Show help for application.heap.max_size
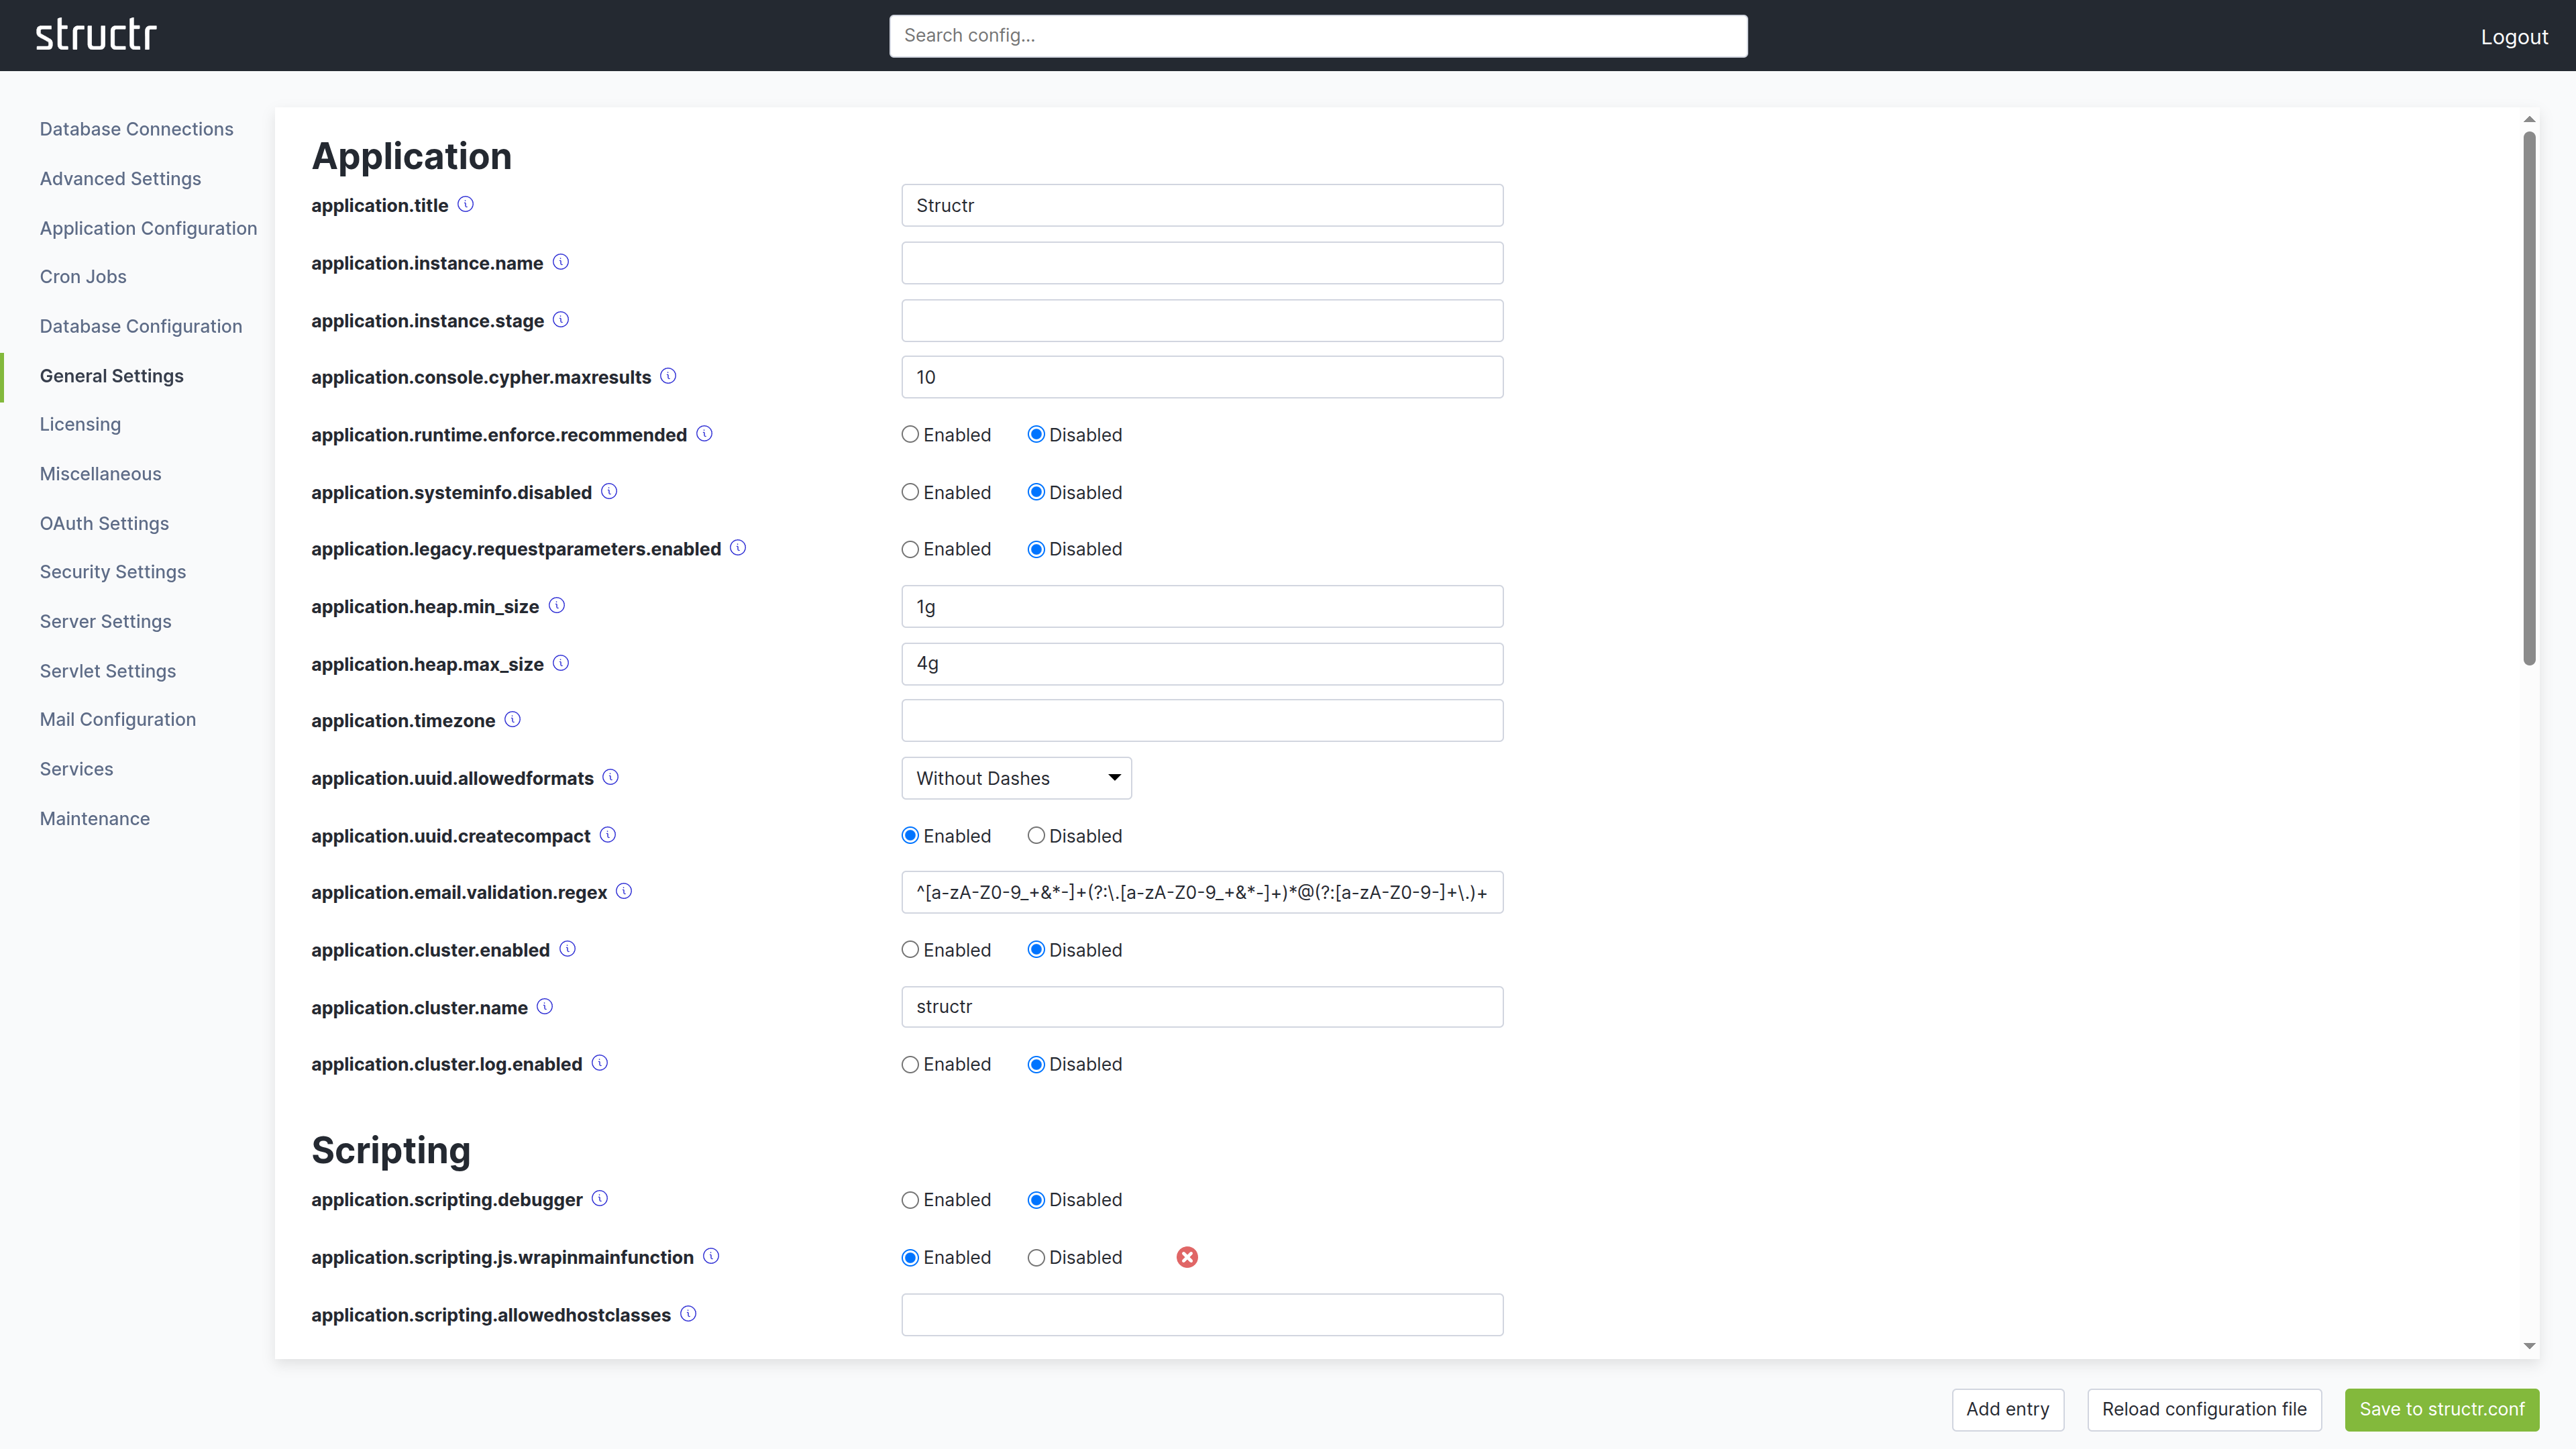Screen dimensions: 2576x1449 [562, 663]
